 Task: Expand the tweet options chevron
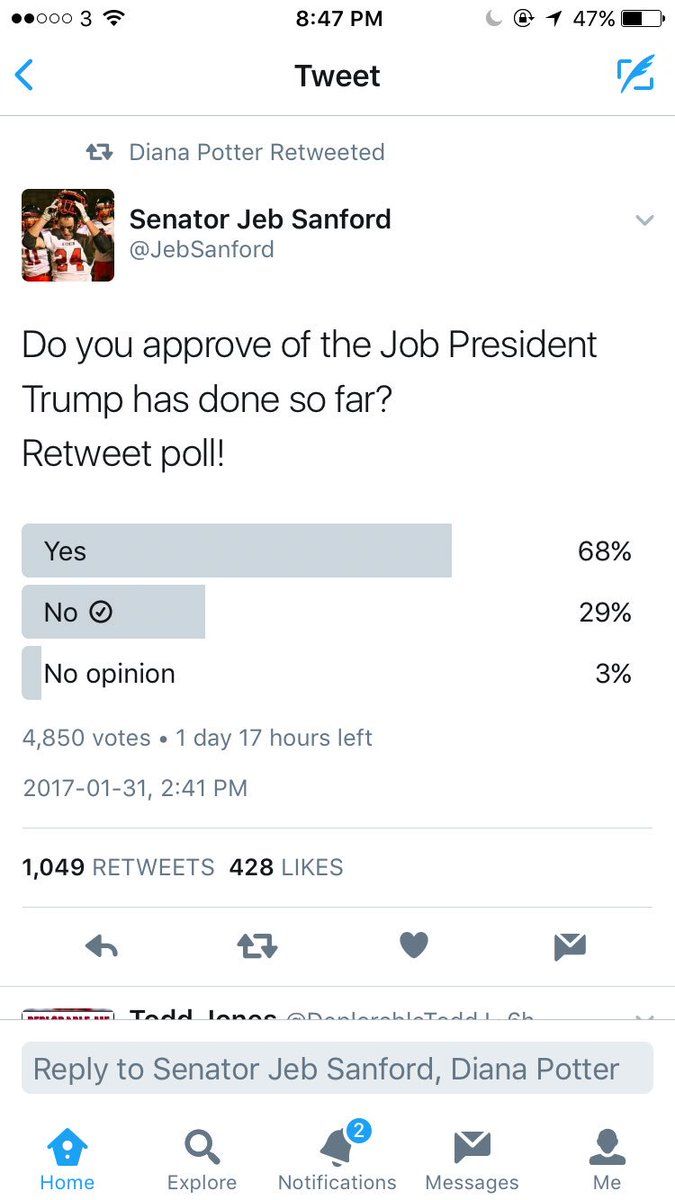click(645, 220)
